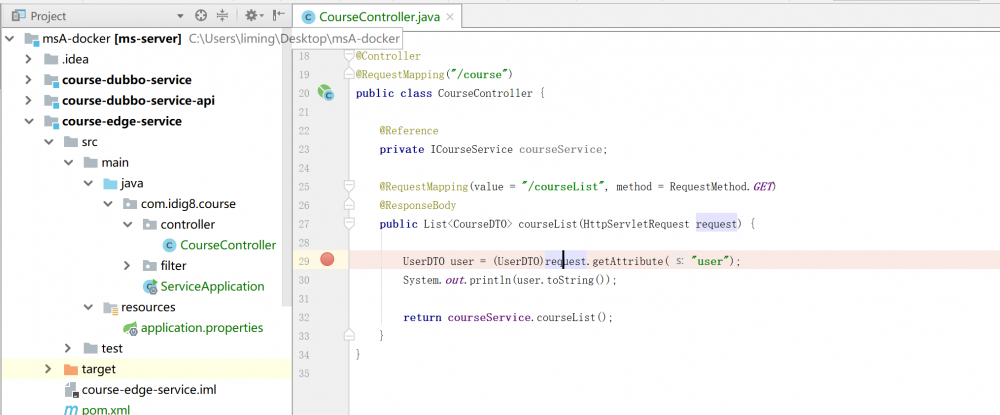The image size is (1000, 415).
Task: Click the ServiceApplication Spring Boot icon
Action: (151, 287)
